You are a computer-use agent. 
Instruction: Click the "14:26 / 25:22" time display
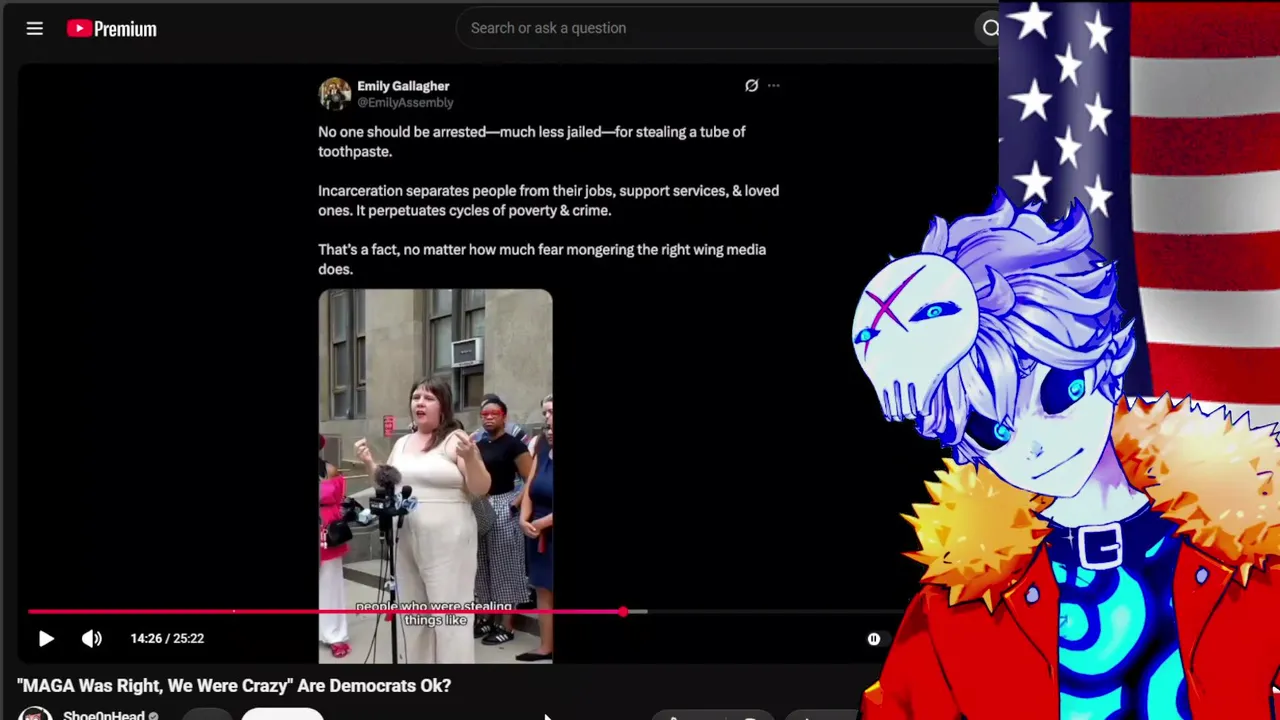pyautogui.click(x=167, y=638)
